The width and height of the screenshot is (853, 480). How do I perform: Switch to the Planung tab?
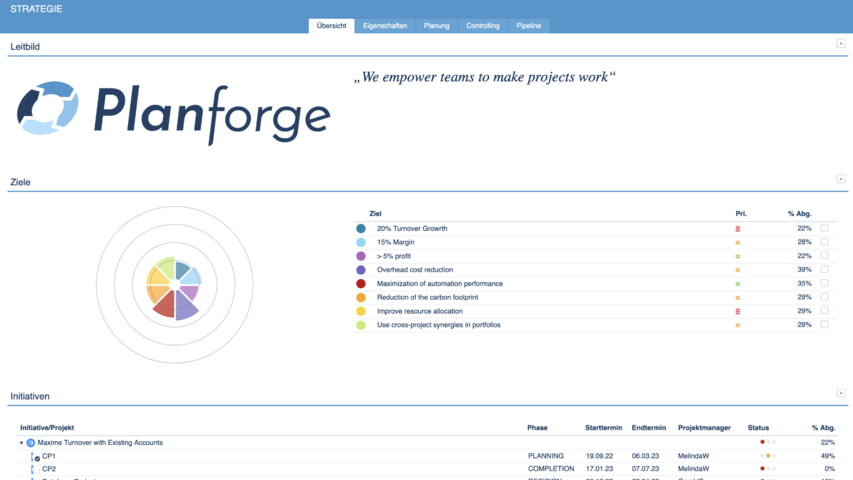coord(436,25)
